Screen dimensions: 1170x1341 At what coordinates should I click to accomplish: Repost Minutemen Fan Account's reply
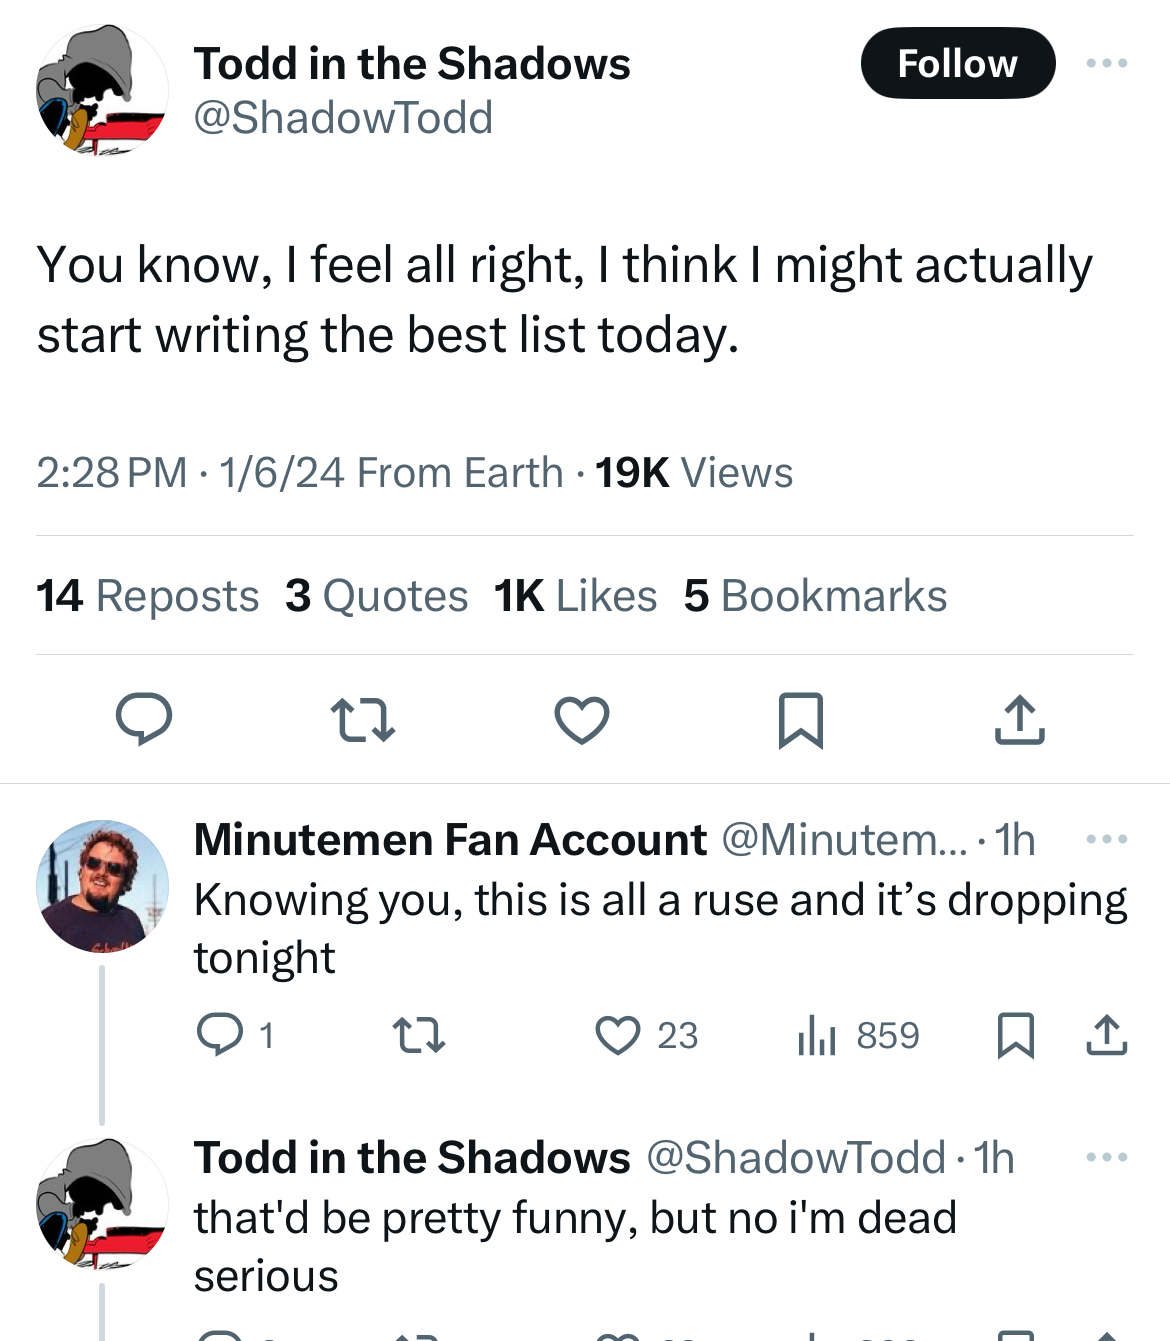click(419, 1035)
